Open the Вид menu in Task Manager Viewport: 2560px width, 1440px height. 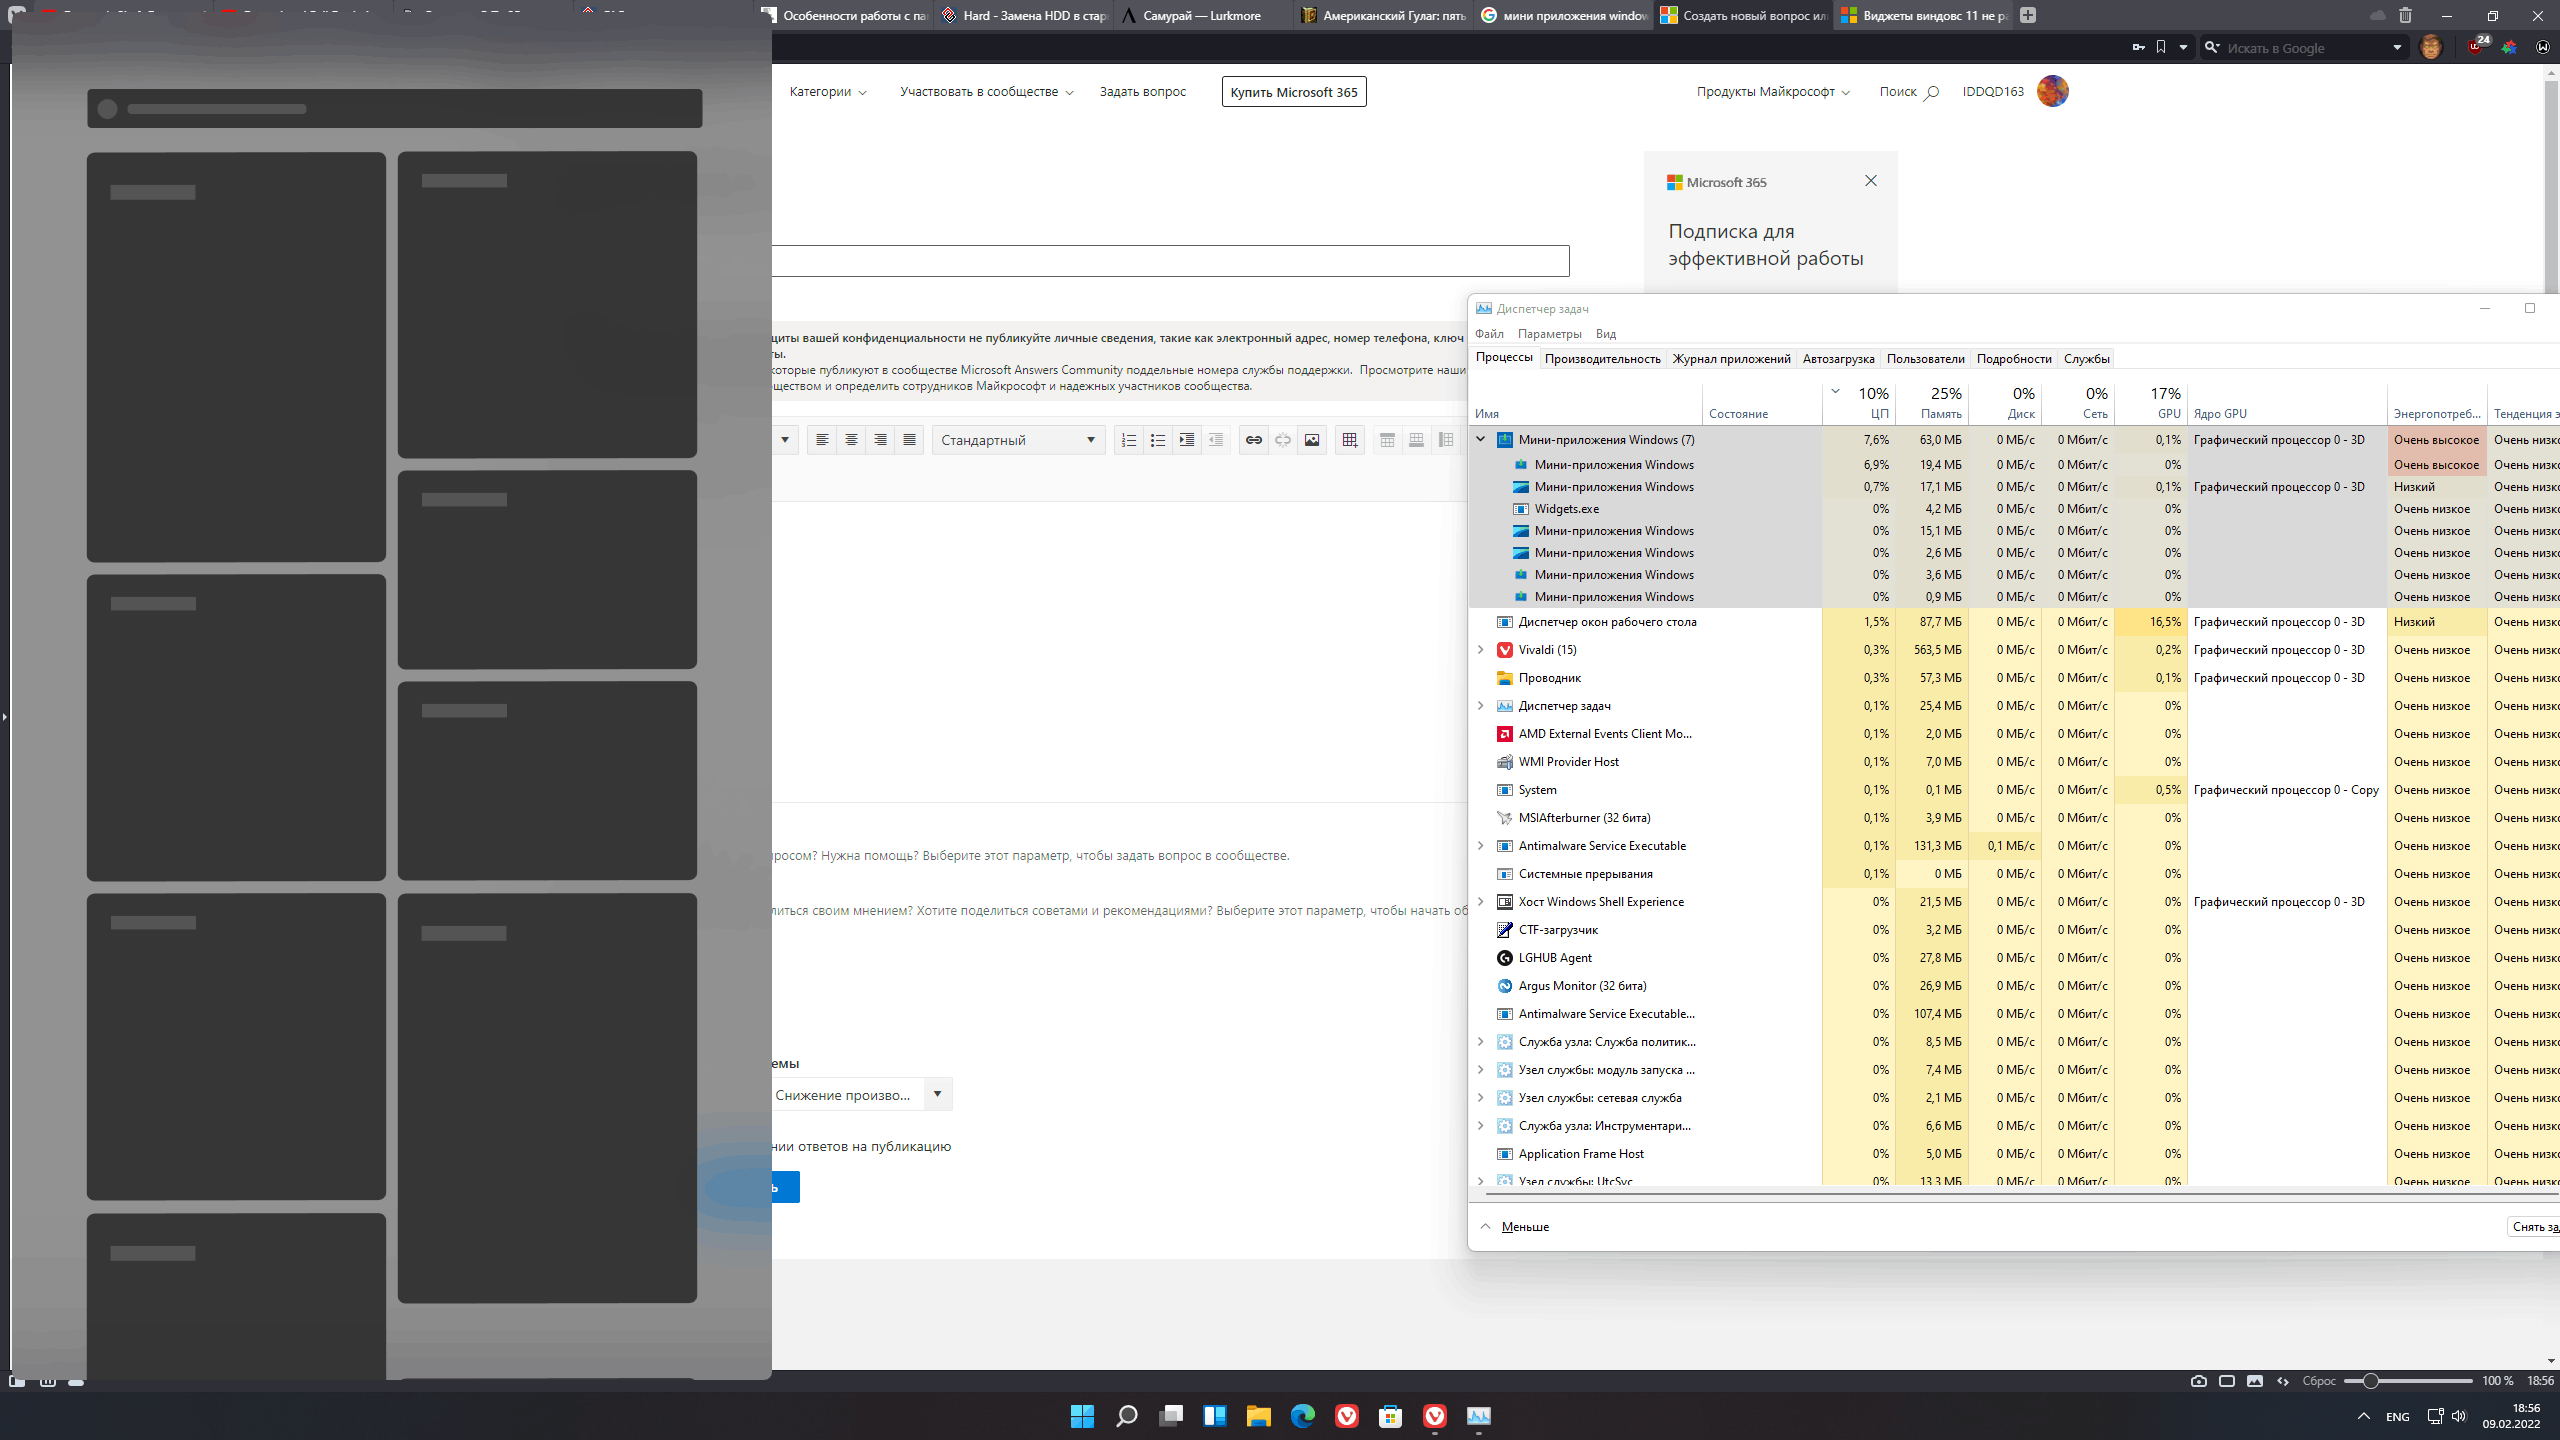point(1606,334)
